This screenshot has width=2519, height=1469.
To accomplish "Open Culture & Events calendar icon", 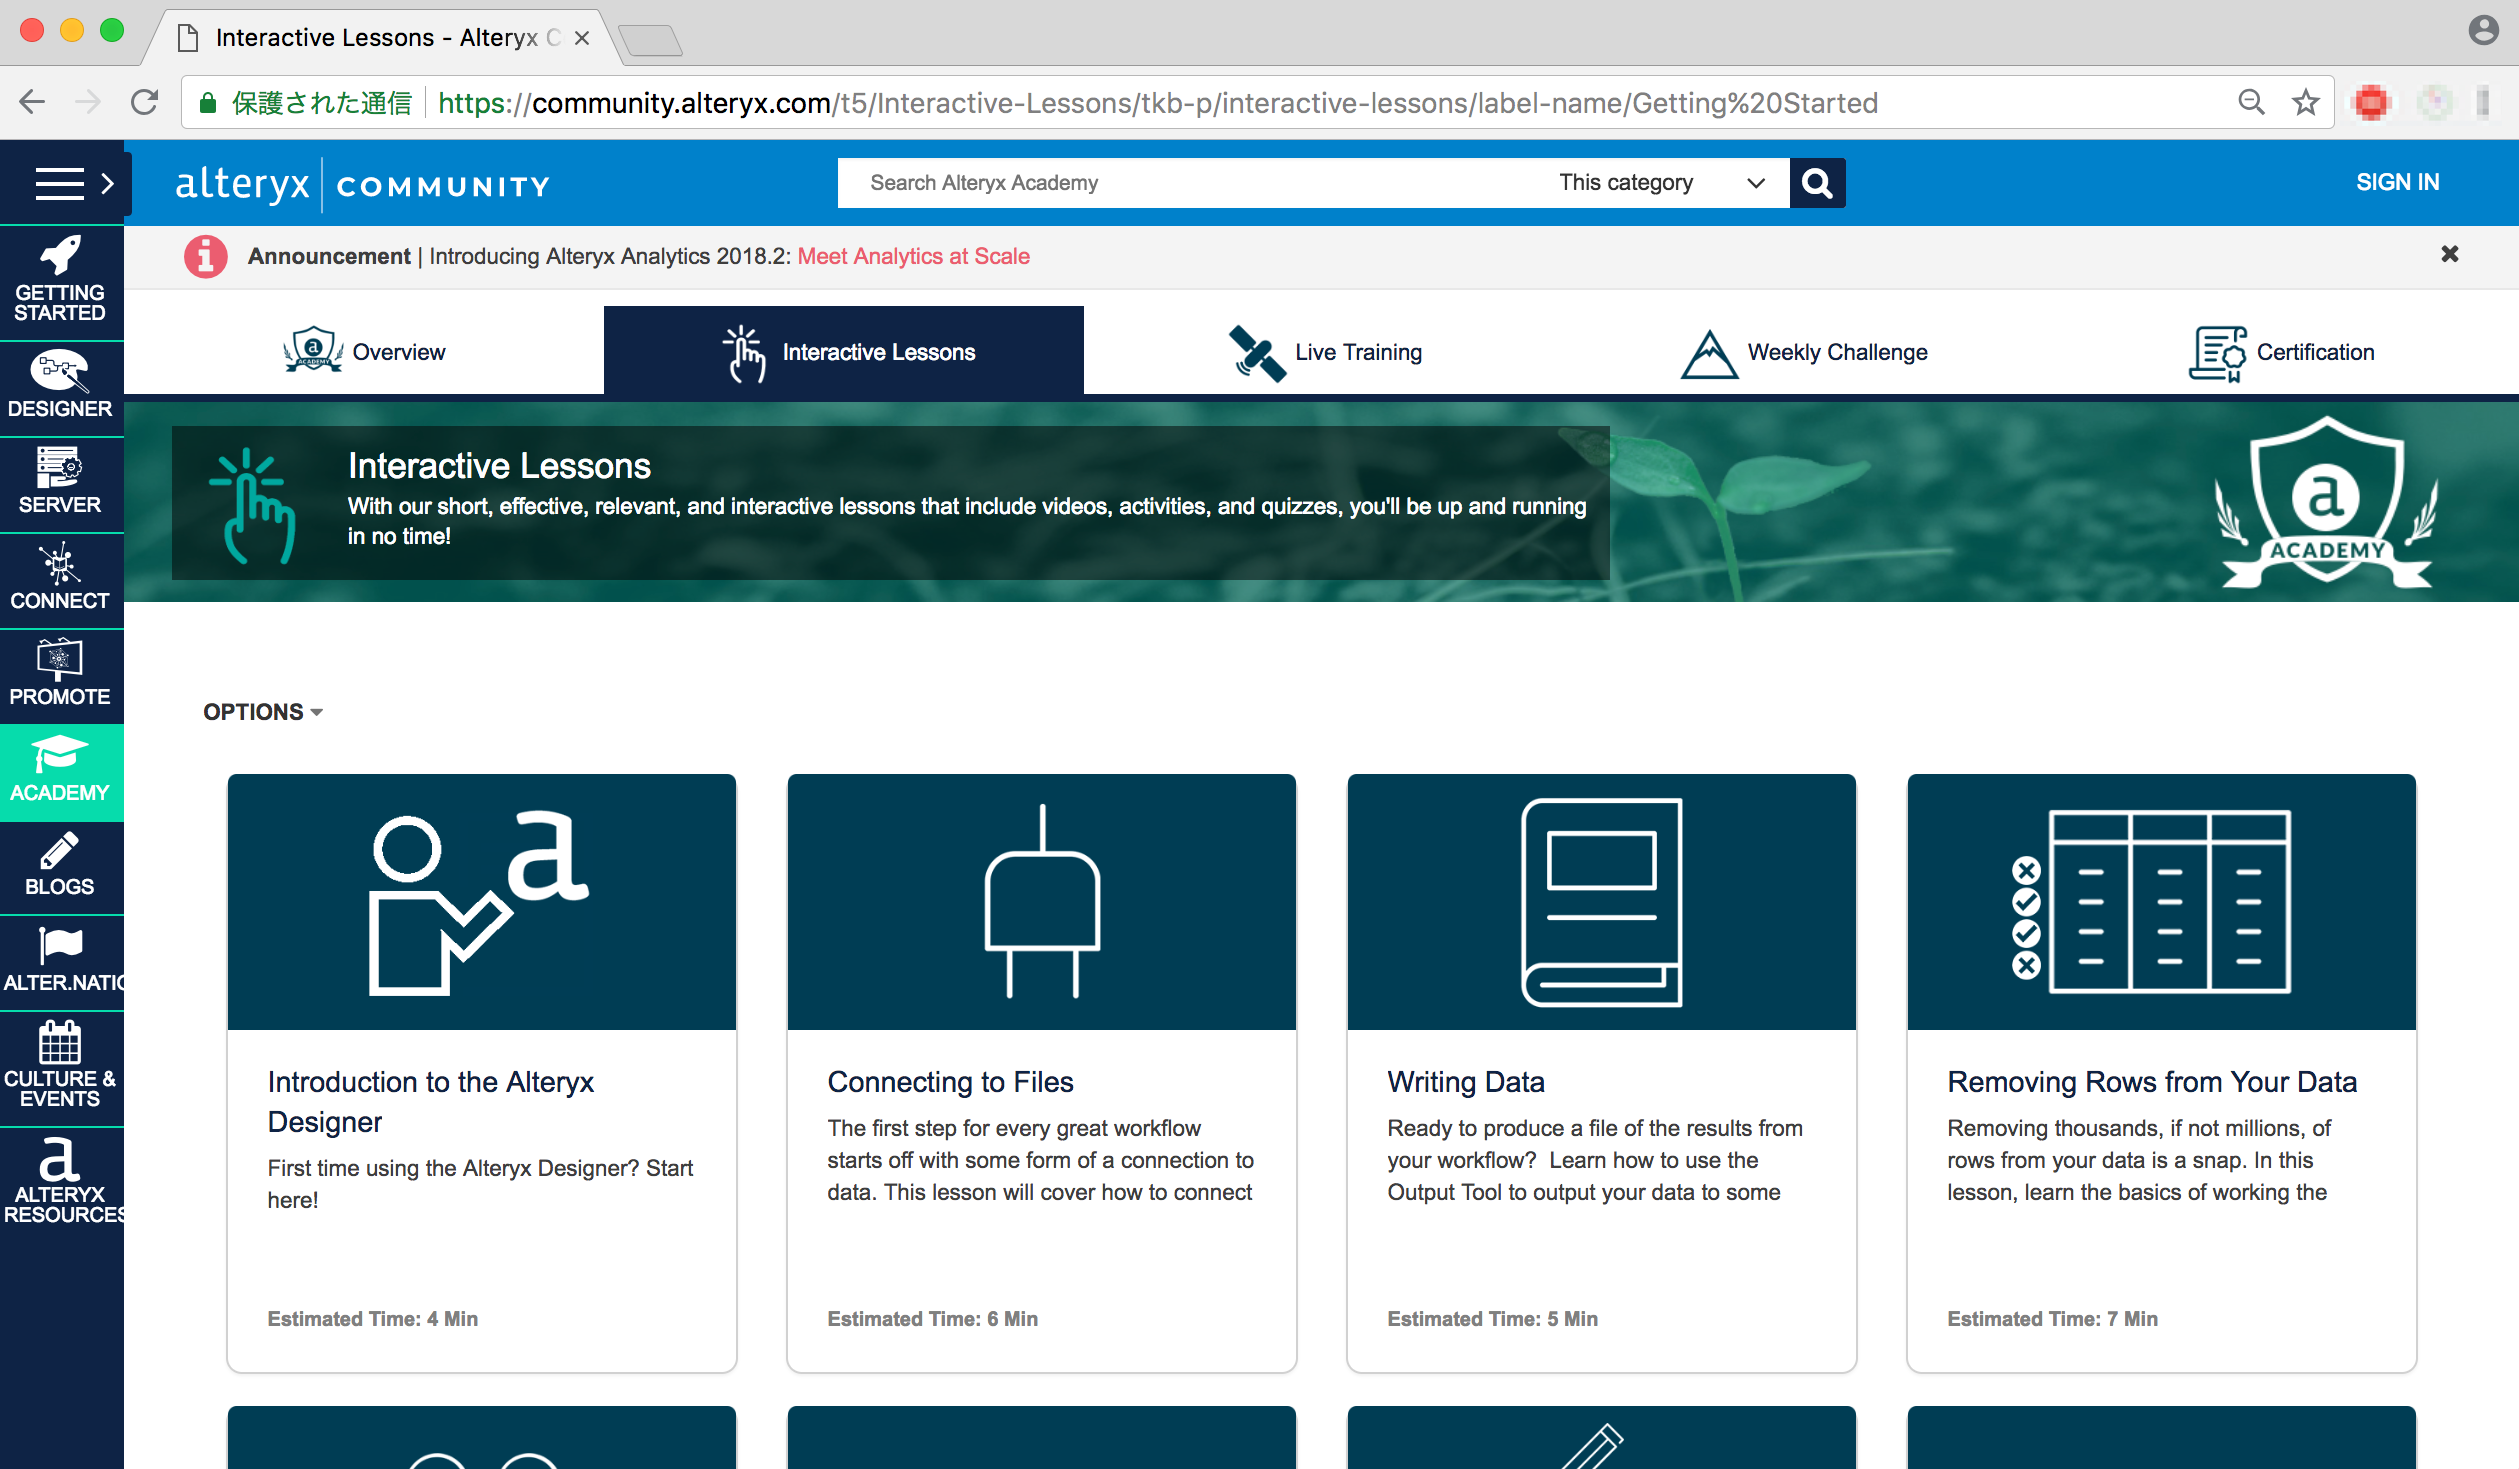I will coord(60,1041).
